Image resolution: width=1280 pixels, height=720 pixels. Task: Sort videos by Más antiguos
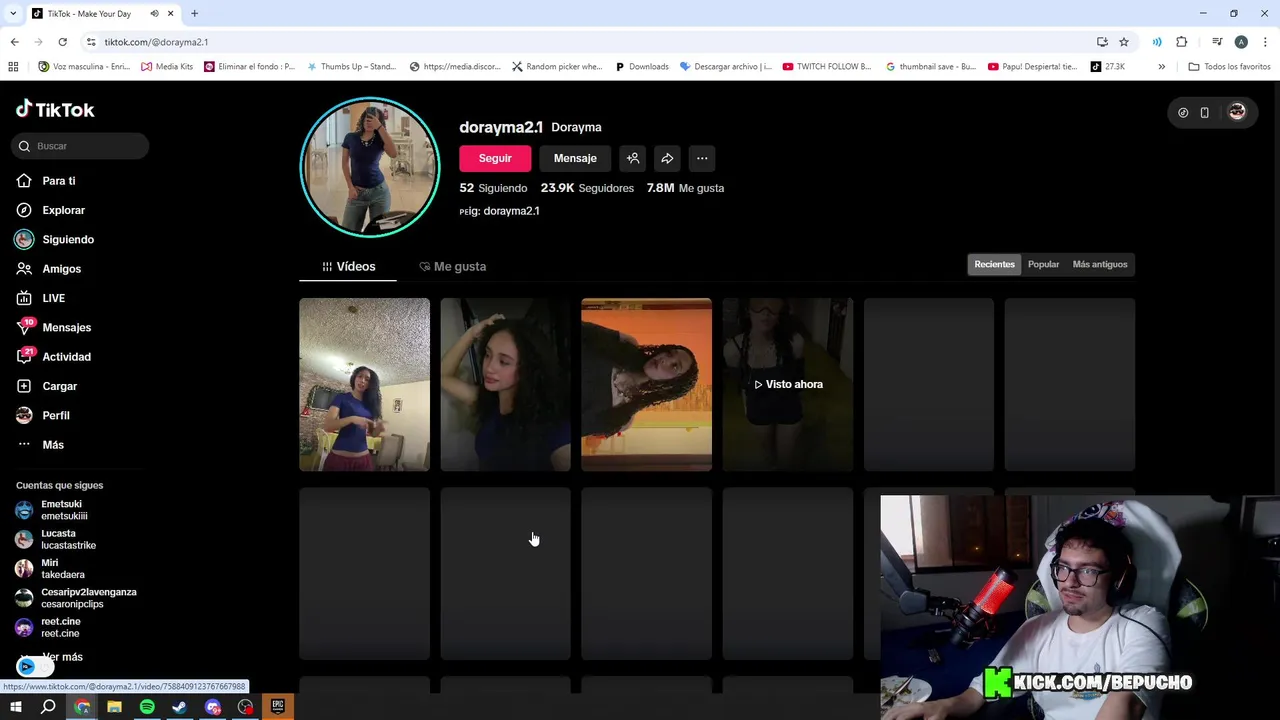point(1100,264)
